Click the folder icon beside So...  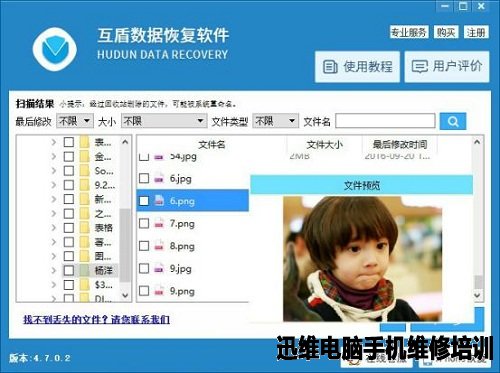(85, 171)
